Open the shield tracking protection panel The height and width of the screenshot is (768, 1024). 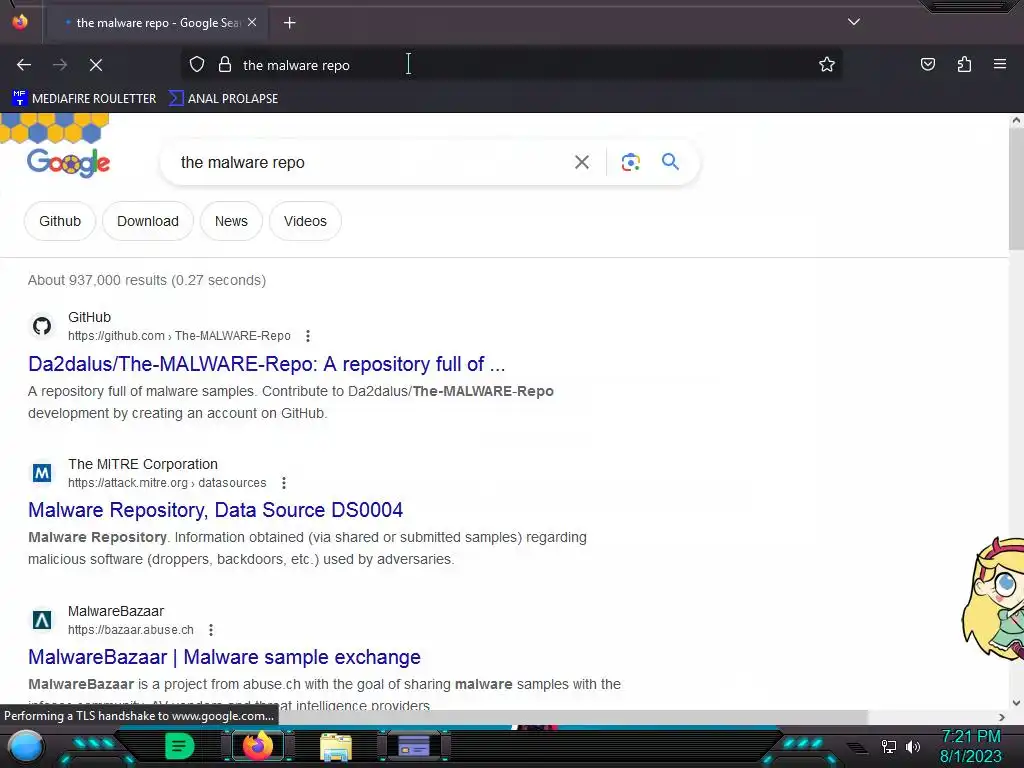(197, 65)
